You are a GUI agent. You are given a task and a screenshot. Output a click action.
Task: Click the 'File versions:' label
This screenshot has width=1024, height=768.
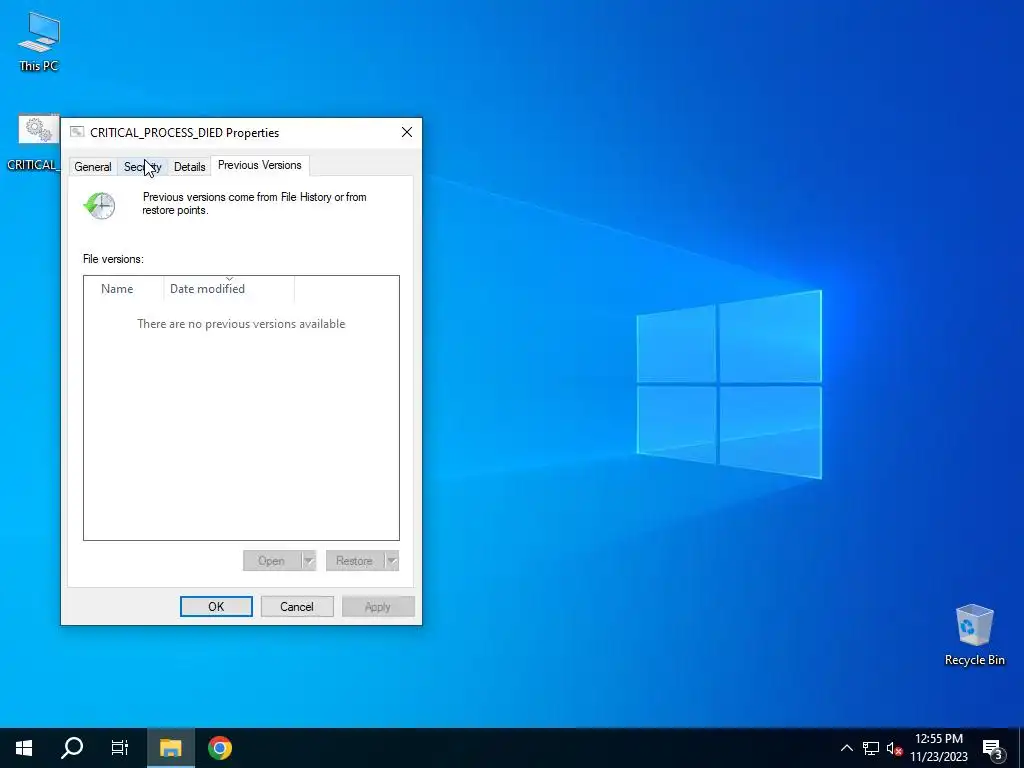click(113, 259)
